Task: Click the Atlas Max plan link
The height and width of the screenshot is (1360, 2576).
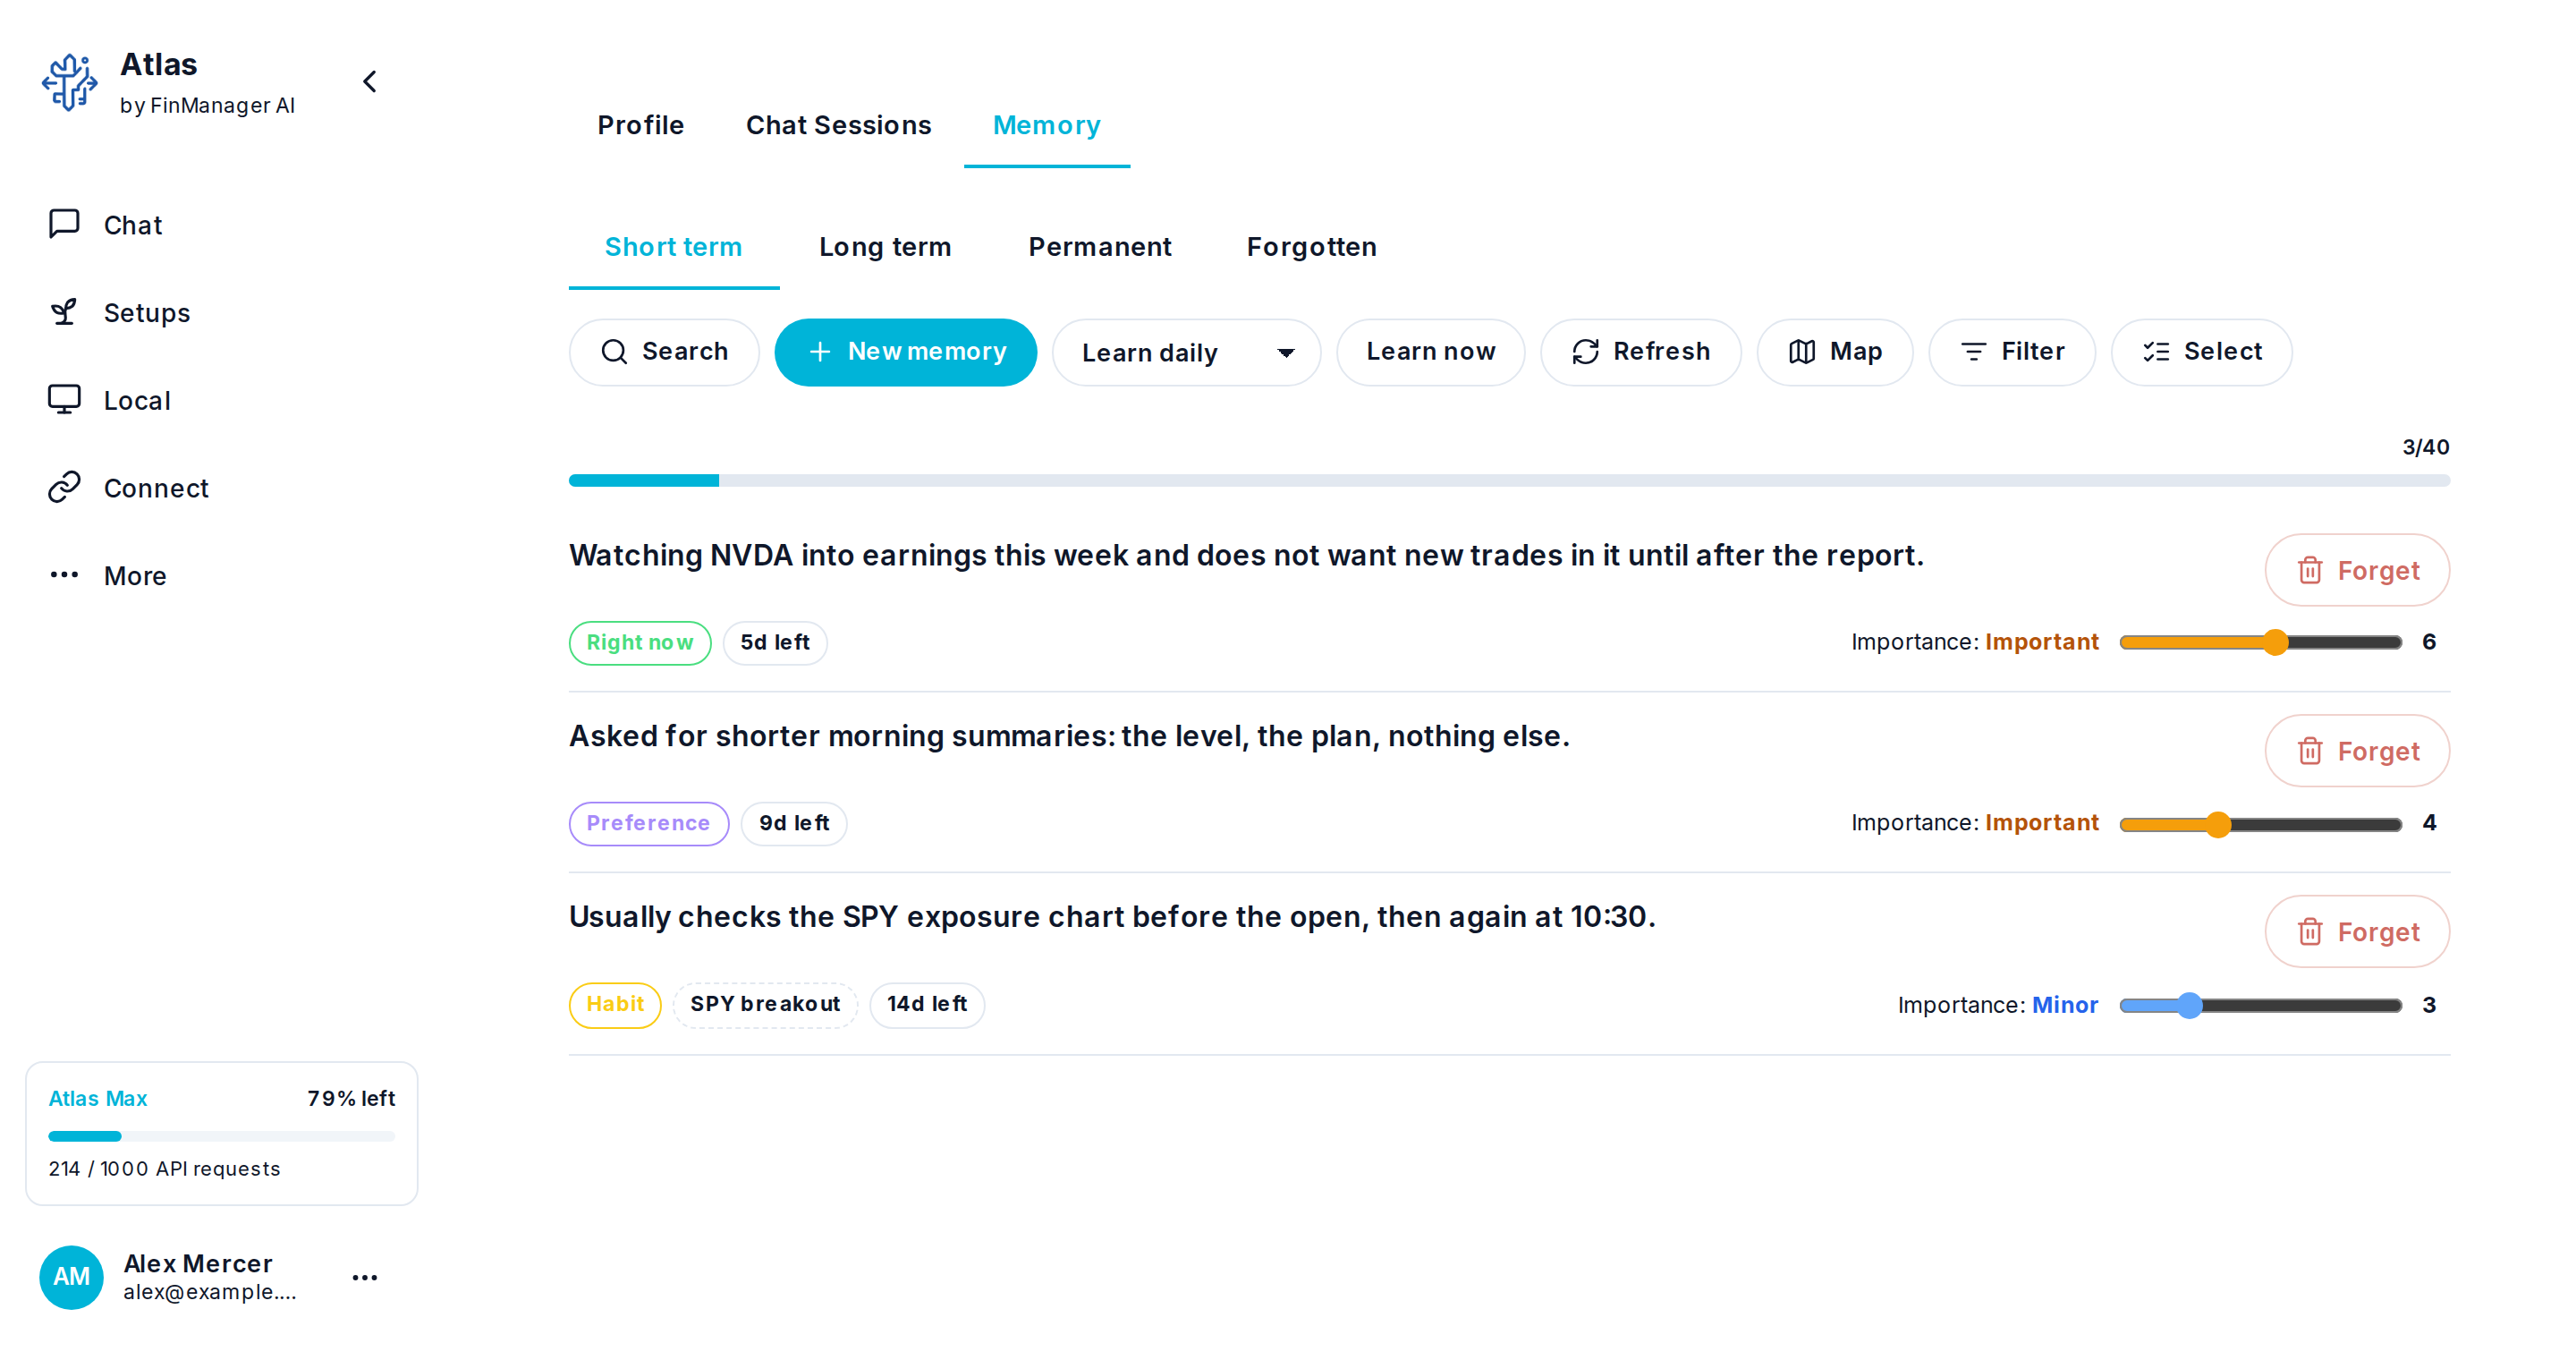Action: [x=98, y=1098]
